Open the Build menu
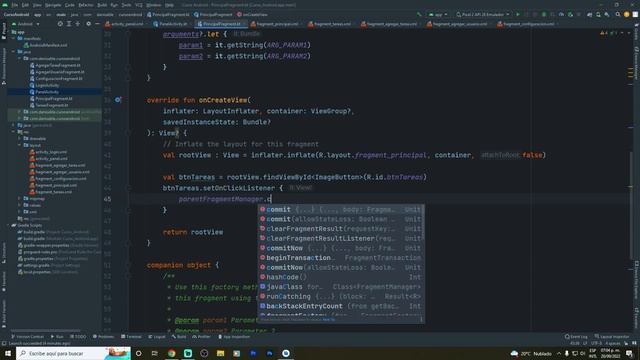 click(x=102, y=5)
